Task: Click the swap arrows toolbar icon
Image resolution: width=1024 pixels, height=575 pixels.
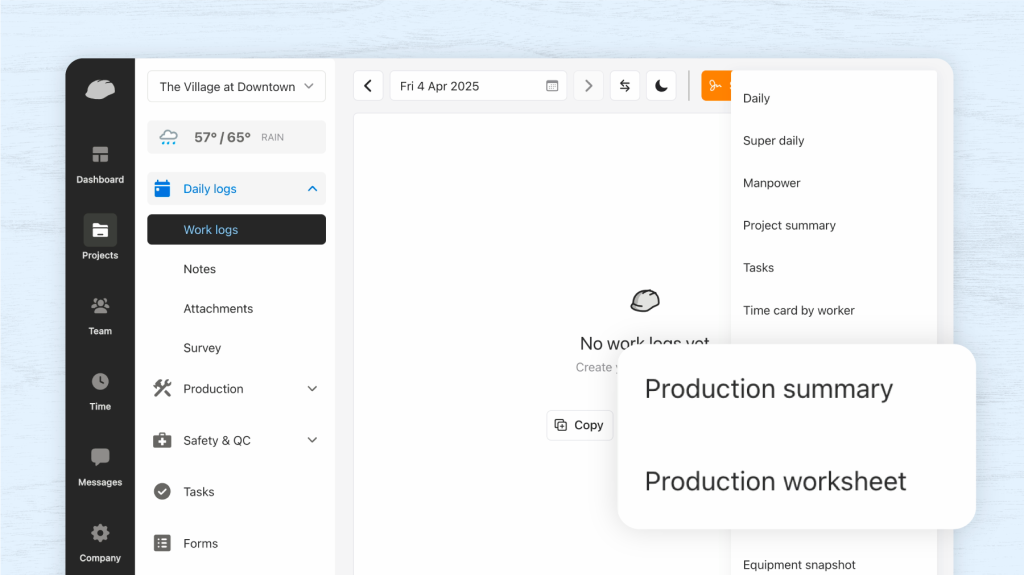Action: [x=625, y=86]
